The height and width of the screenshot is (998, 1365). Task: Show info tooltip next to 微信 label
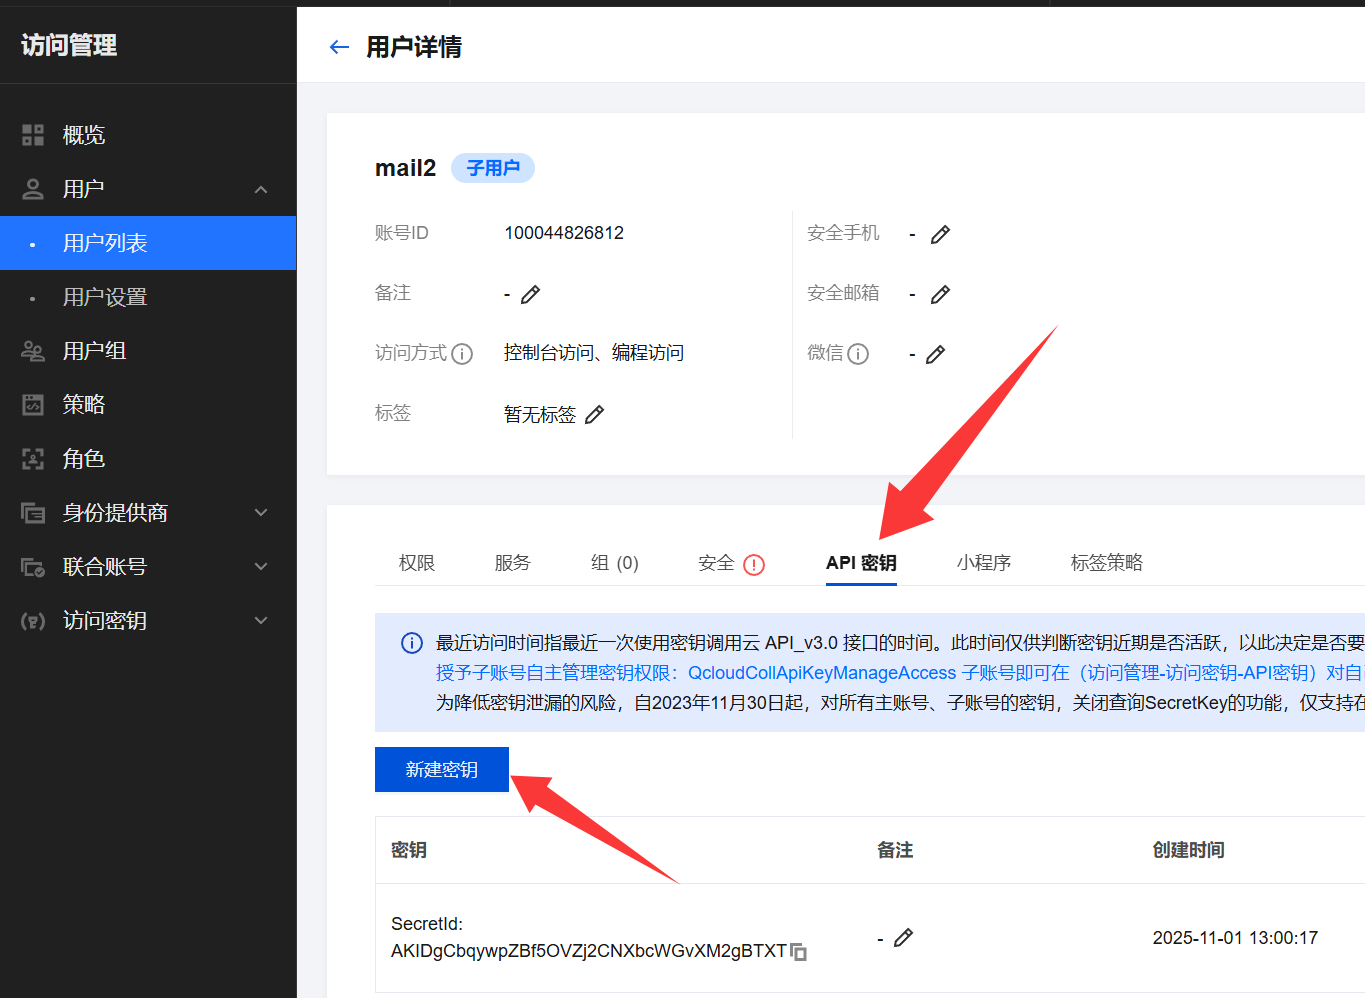point(858,354)
